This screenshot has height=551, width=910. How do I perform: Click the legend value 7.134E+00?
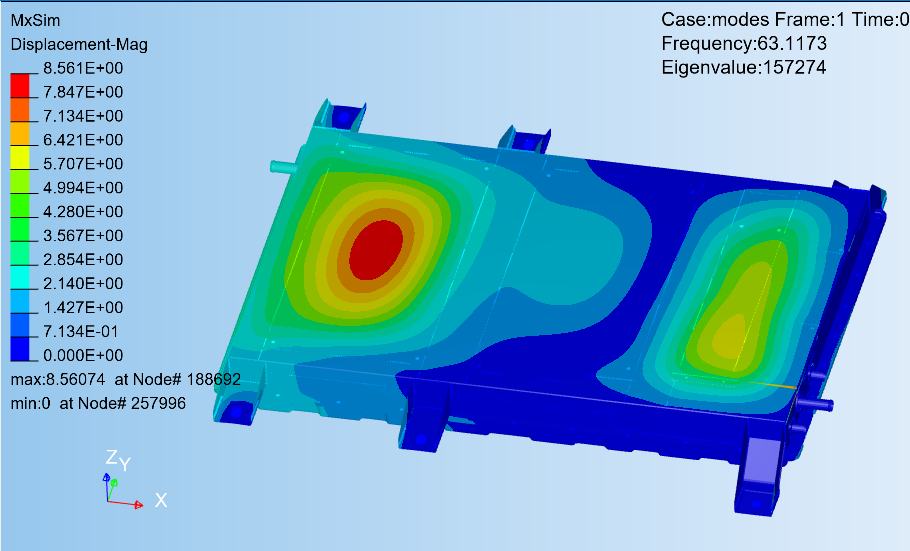83,116
